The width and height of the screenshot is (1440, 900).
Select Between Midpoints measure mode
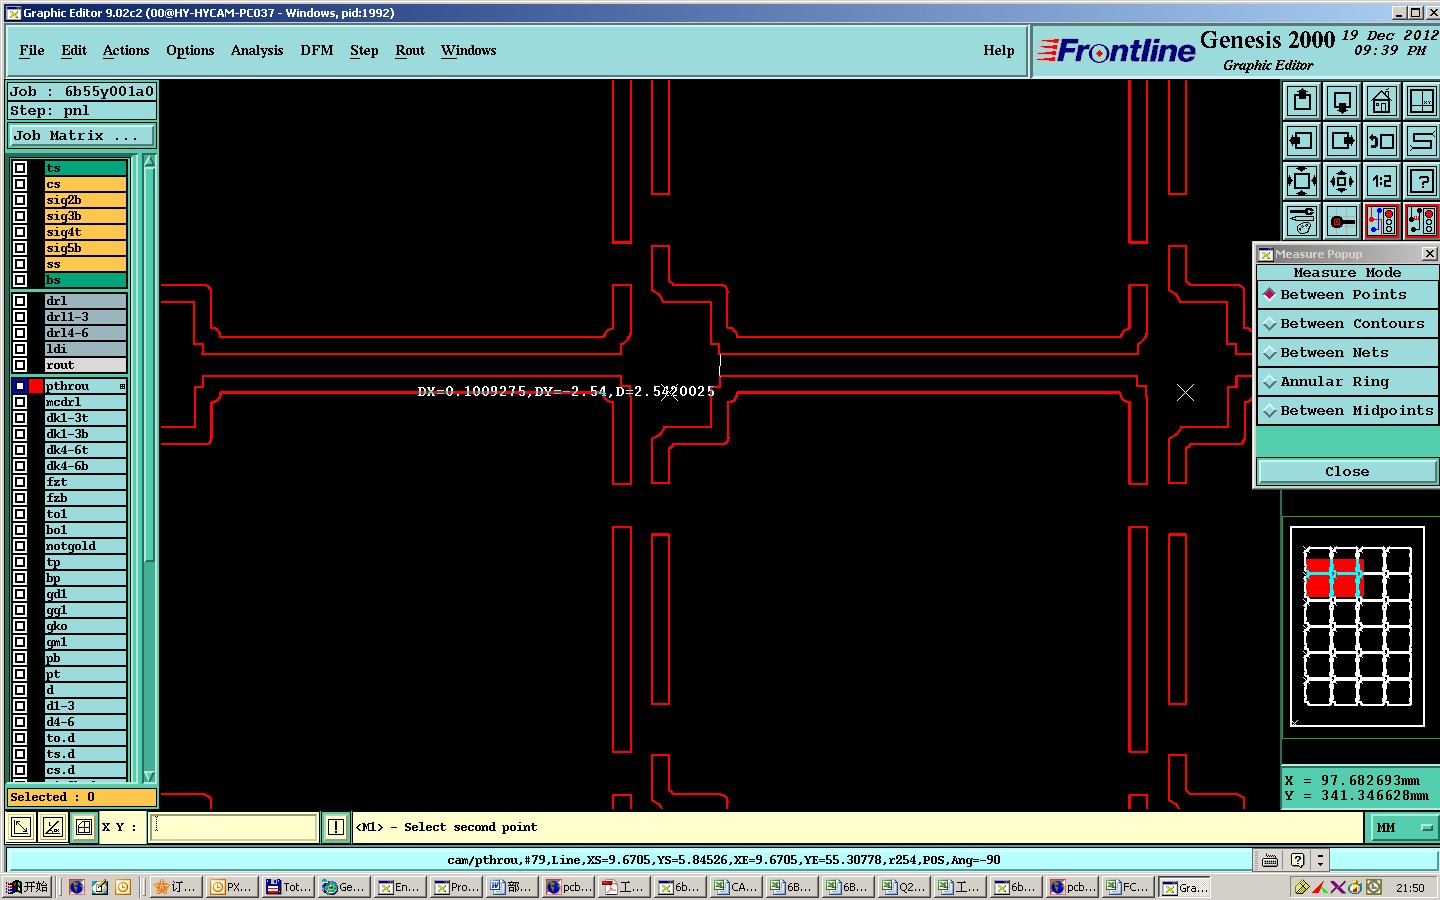coord(1347,411)
